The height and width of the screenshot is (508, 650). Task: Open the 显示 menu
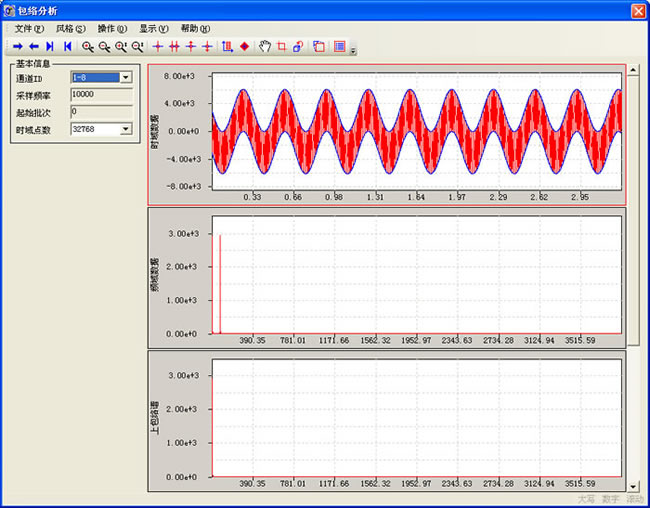[154, 28]
